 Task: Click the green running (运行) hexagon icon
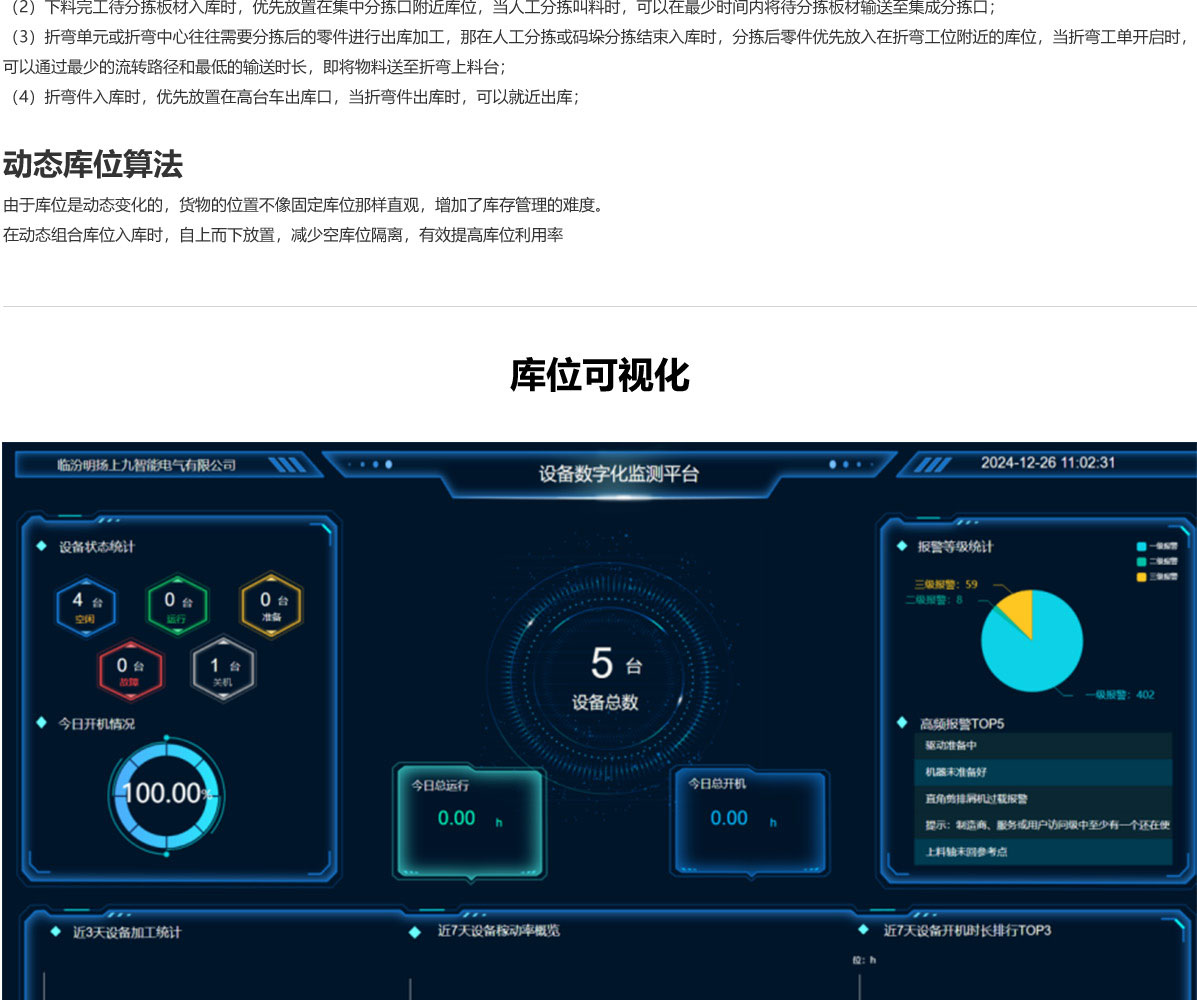177,606
